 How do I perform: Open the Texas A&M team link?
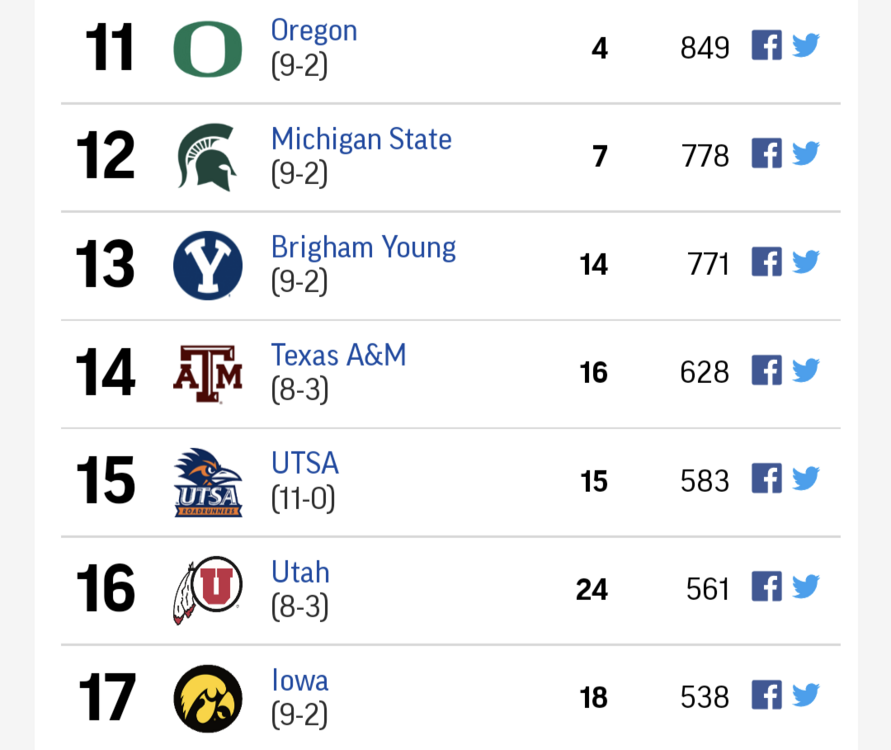[339, 355]
